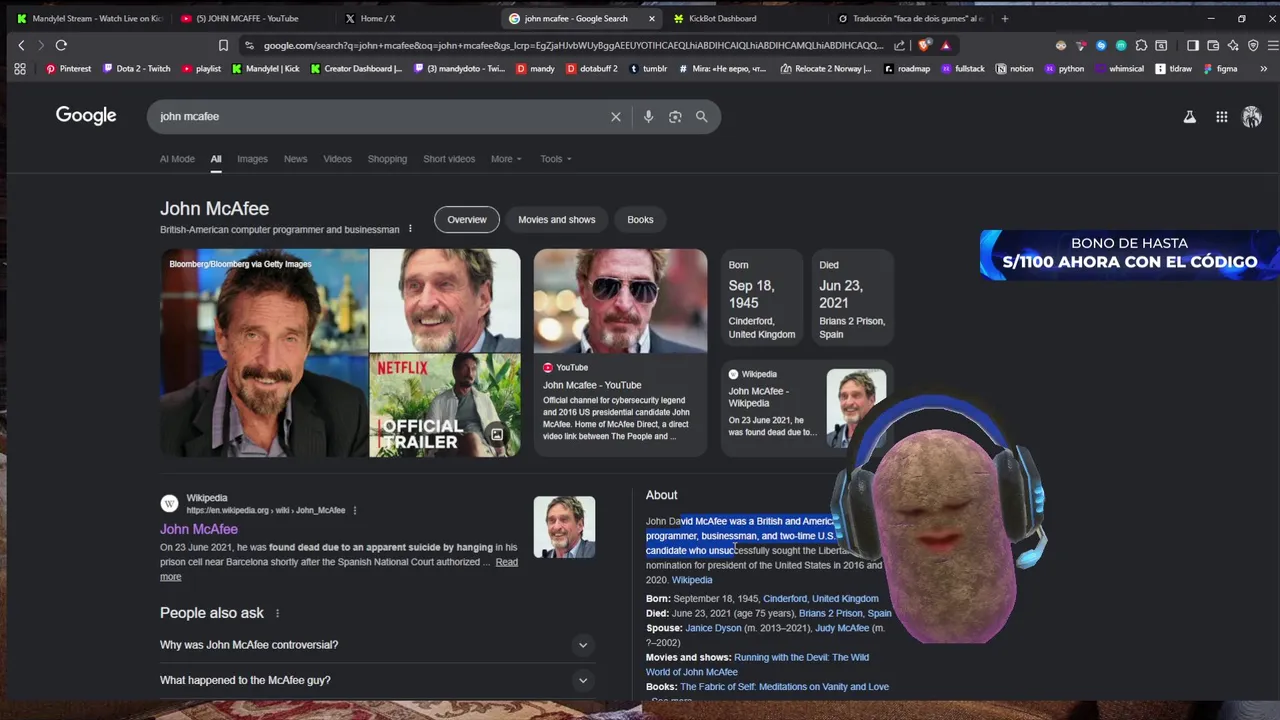Open the Running with the Devil movie link
The image size is (1280, 720).
[801, 658]
